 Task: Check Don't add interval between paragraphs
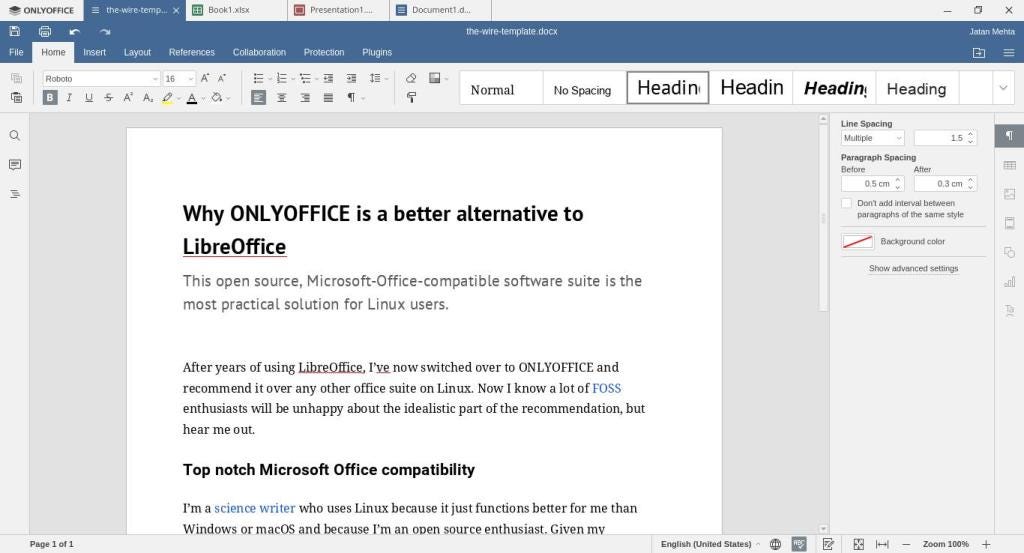[x=846, y=203]
